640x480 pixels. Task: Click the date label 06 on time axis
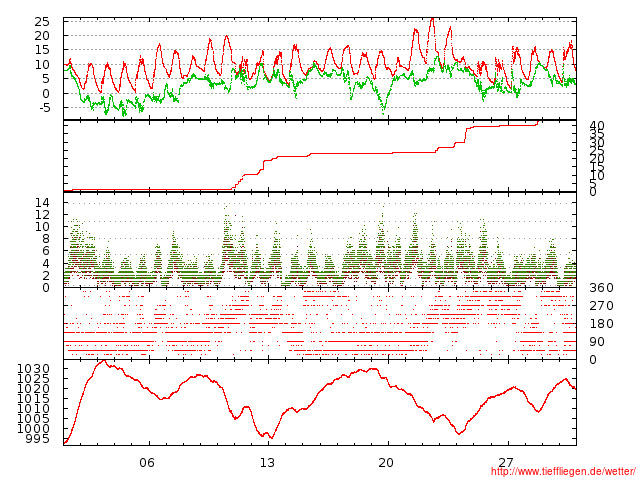click(x=147, y=462)
